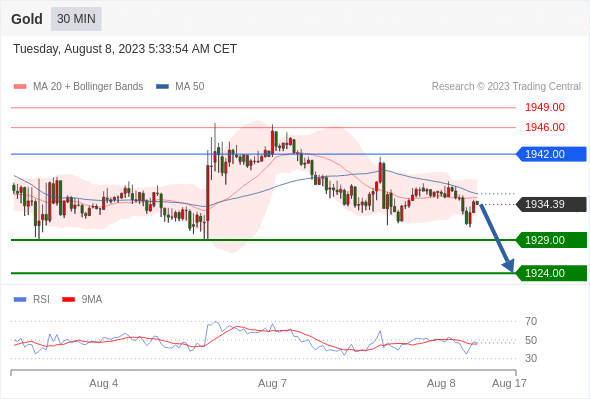Screen dimensions: 590x400
Task: Click the 9MA legend swatch
Action: [68, 300]
